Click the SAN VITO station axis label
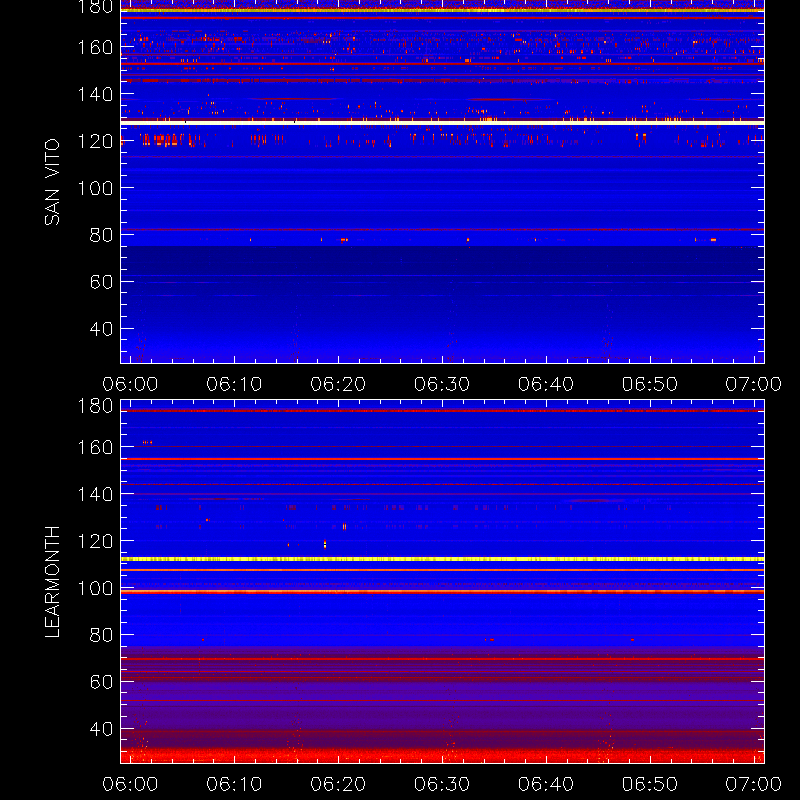The height and width of the screenshot is (800, 800). coord(52,182)
